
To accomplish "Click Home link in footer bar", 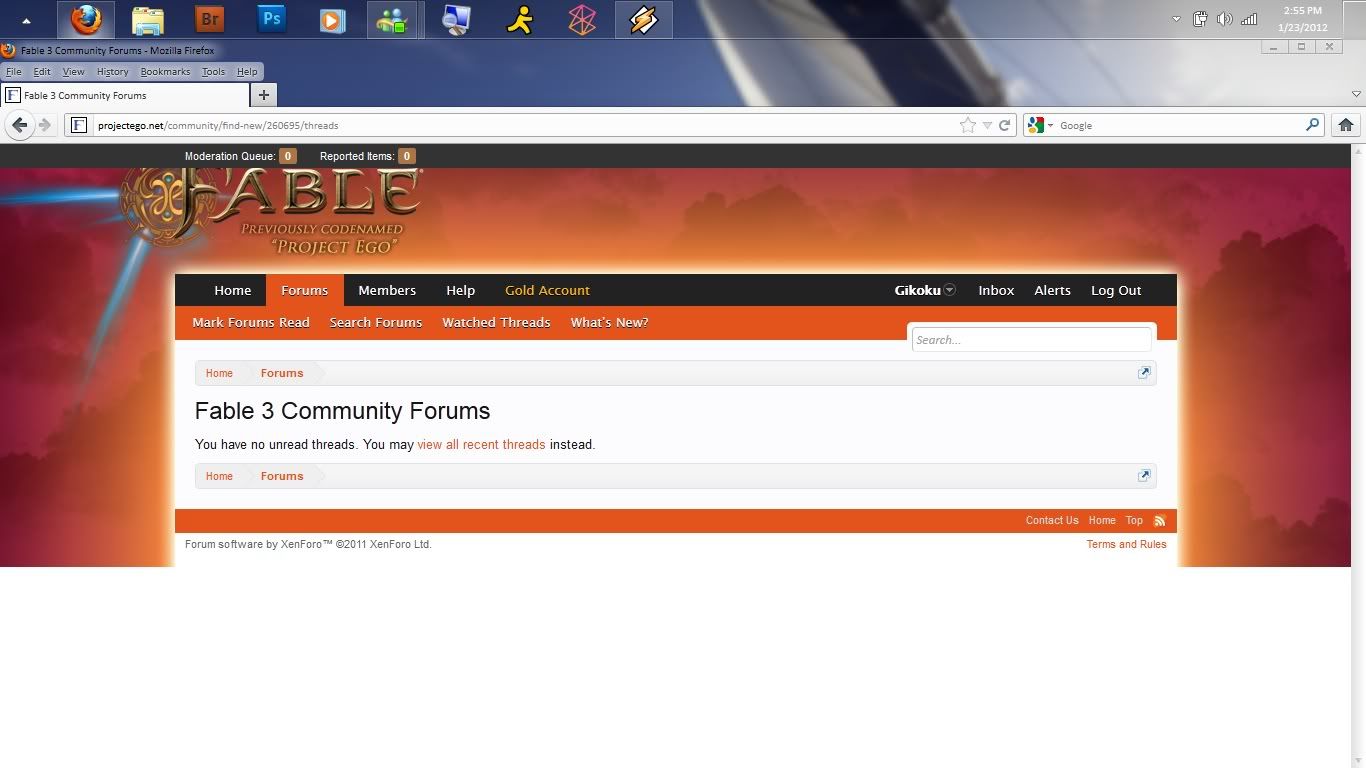I will (x=1102, y=520).
